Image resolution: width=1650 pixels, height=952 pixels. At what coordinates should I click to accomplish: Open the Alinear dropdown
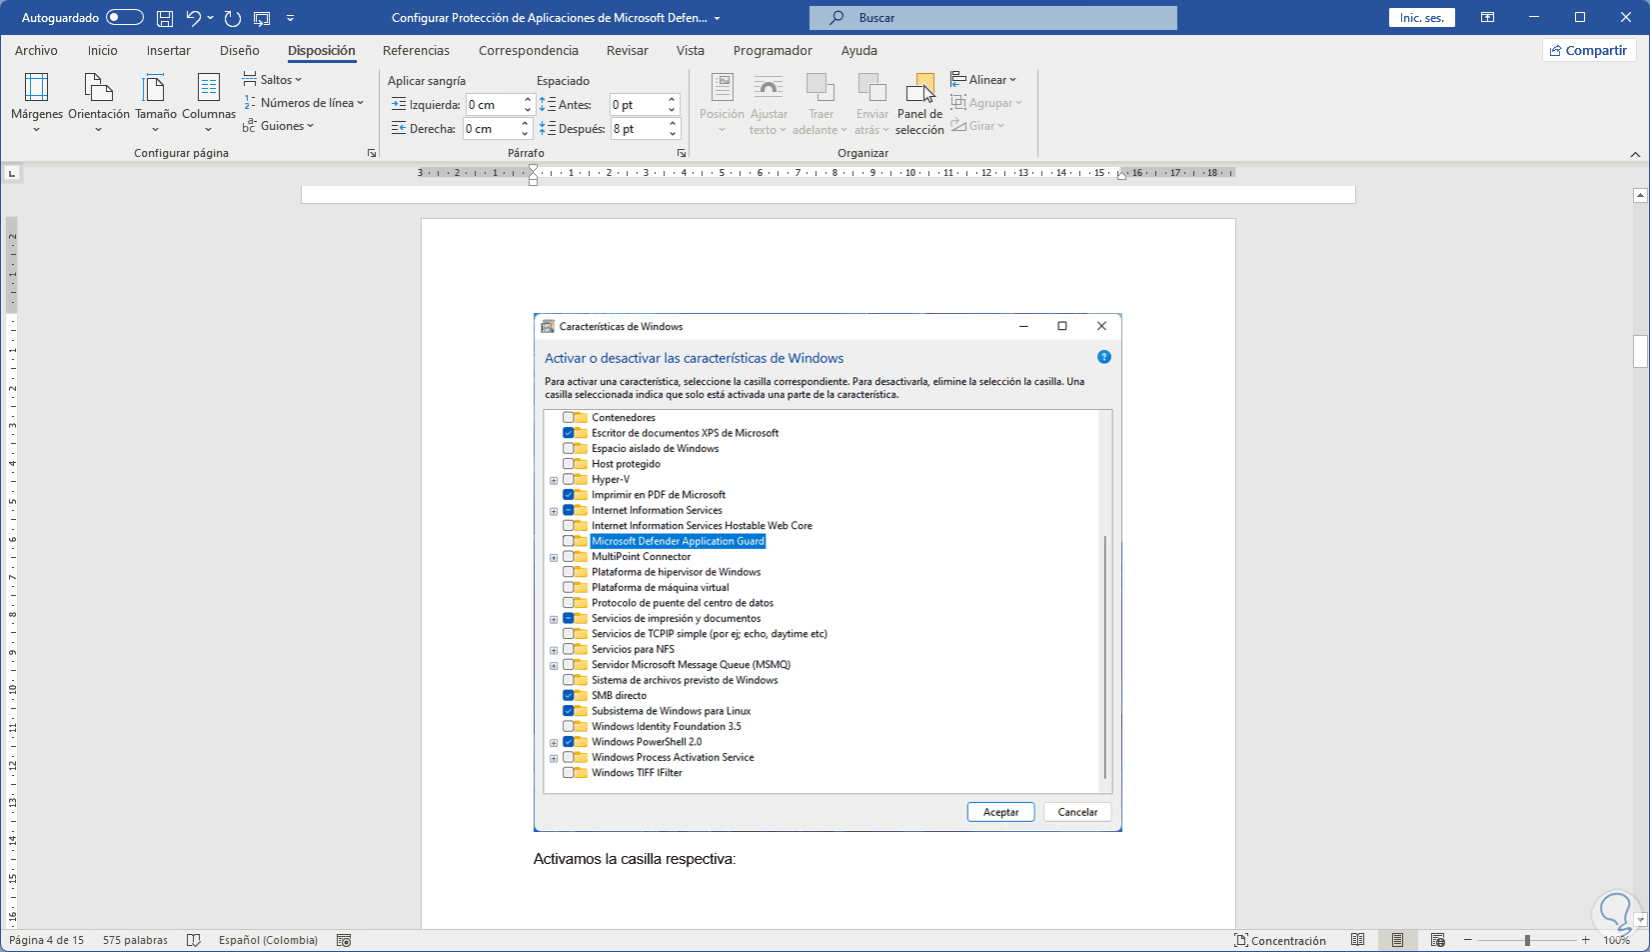(x=984, y=80)
